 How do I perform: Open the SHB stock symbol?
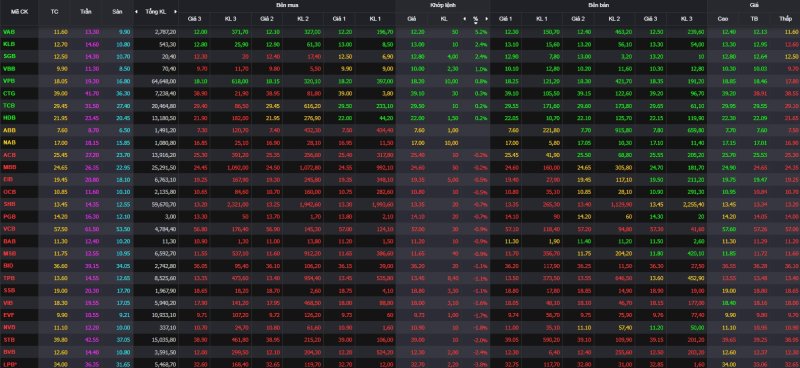pyautogui.click(x=9, y=203)
